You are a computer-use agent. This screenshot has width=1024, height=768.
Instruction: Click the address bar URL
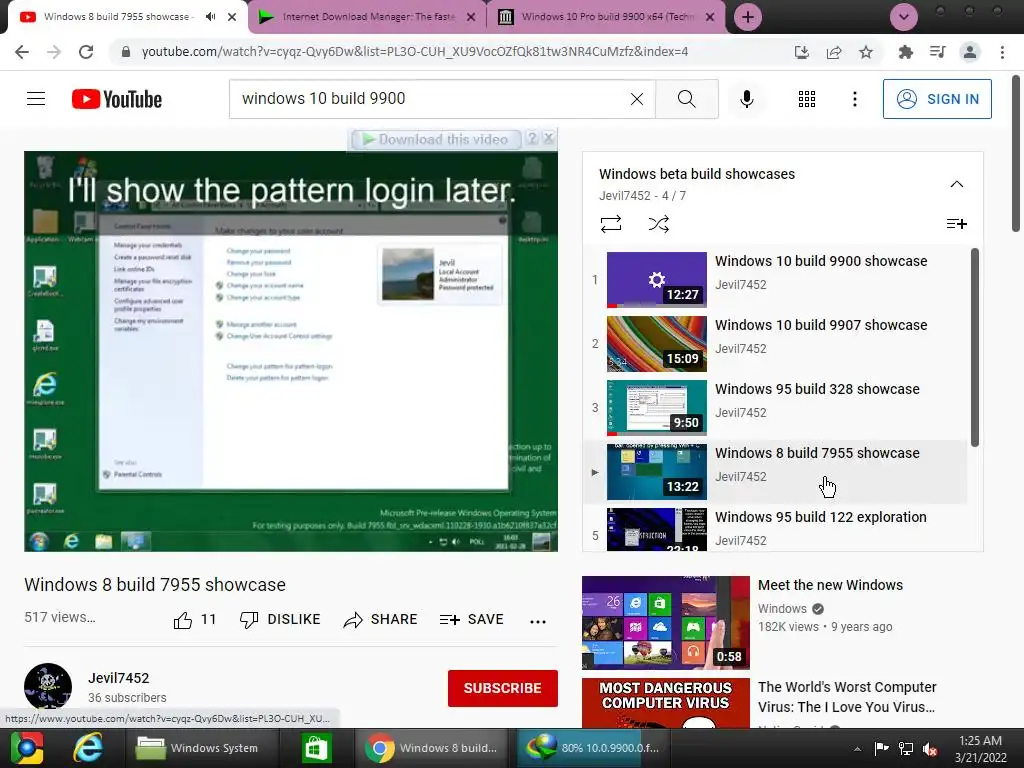point(415,52)
